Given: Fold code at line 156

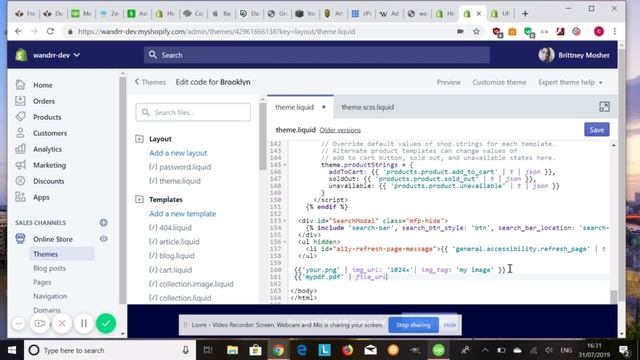Looking at the screenshot, I should (x=285, y=242).
